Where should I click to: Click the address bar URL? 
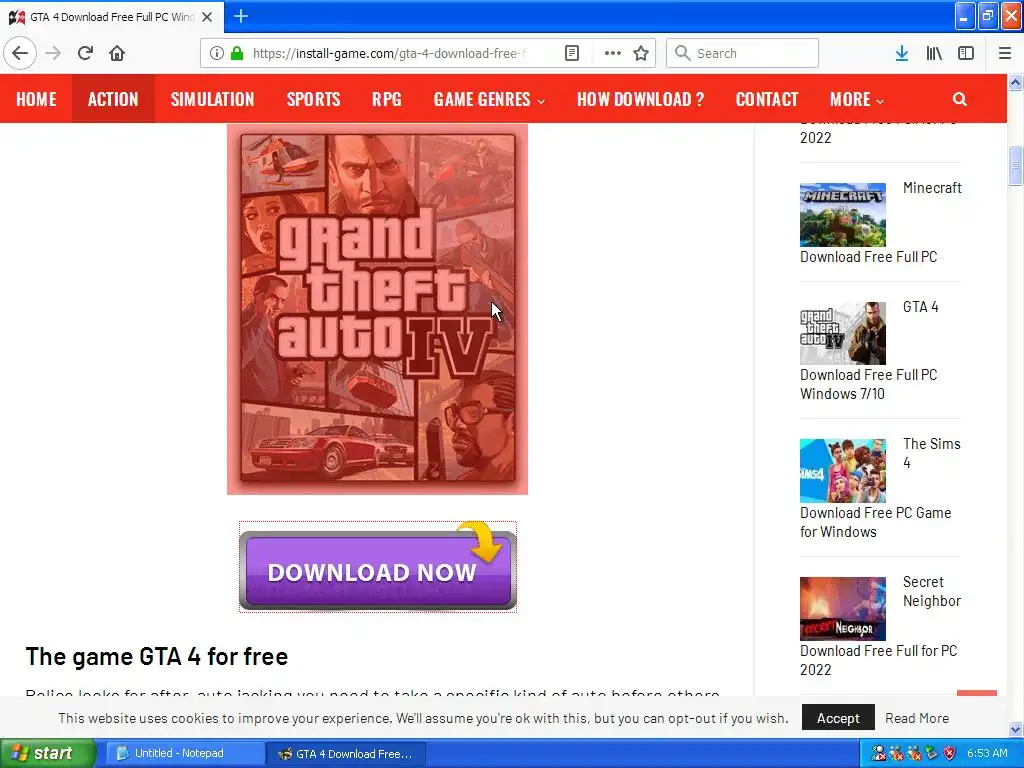click(389, 53)
